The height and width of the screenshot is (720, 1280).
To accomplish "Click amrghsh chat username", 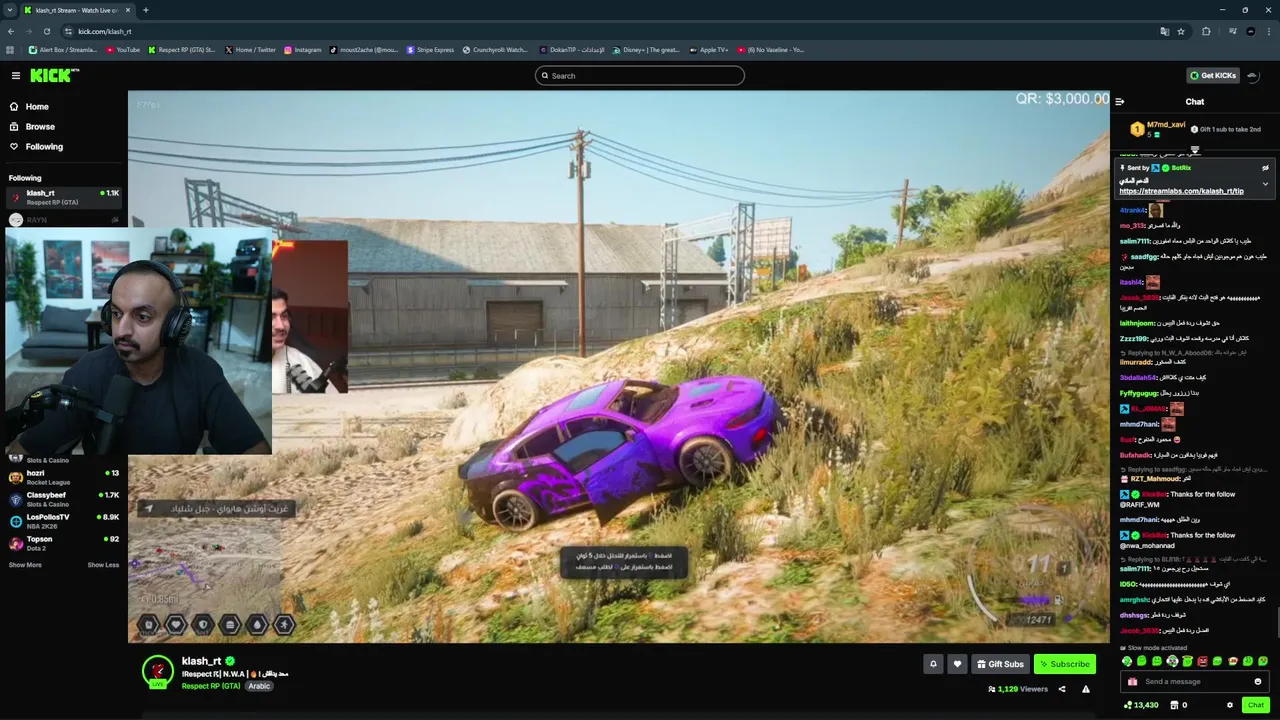I will 1134,600.
